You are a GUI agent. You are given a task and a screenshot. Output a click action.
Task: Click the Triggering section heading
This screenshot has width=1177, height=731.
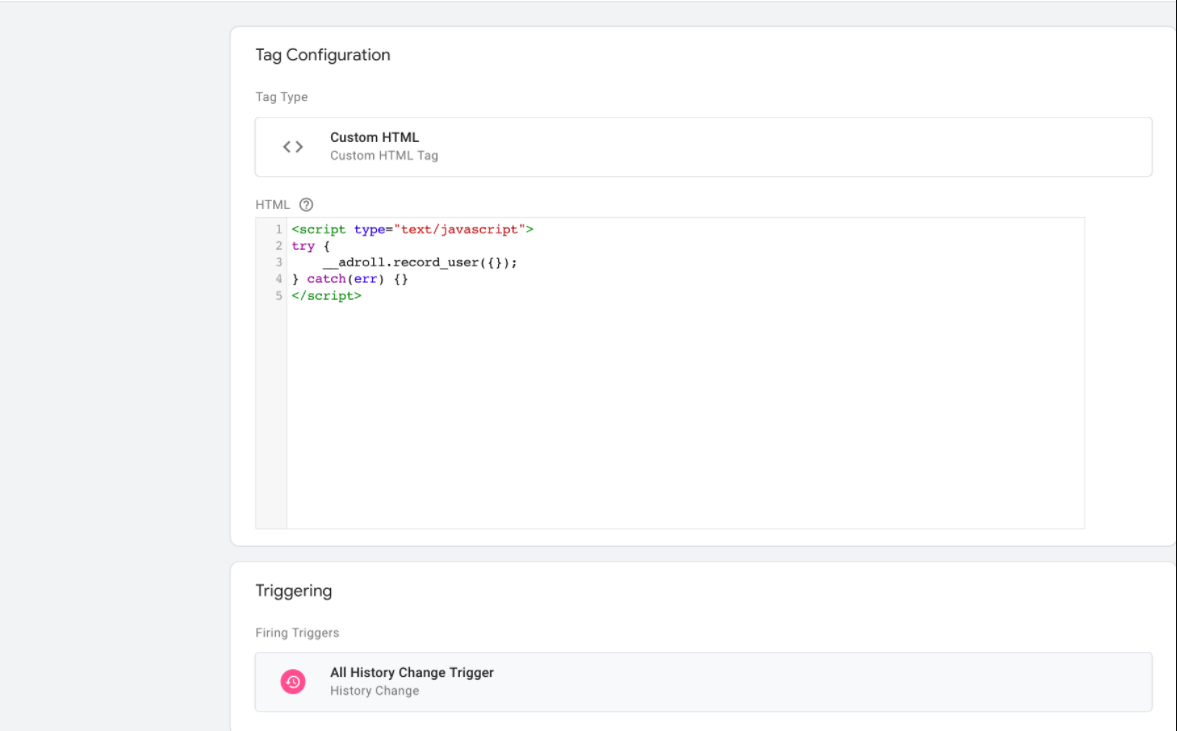[294, 591]
